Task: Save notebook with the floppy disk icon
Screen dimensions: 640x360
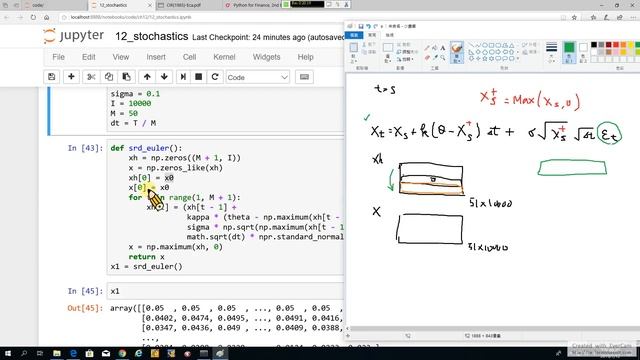Action: click(x=51, y=77)
